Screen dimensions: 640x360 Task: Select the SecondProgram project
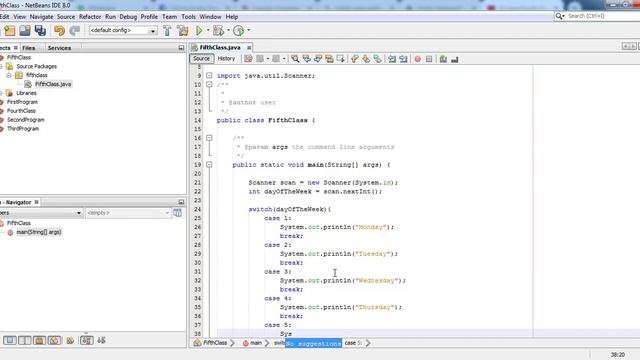(25, 120)
